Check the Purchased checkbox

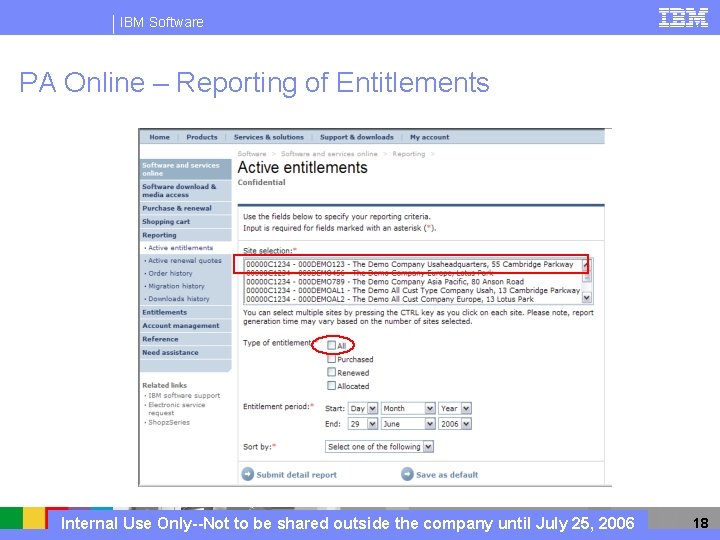tap(332, 359)
